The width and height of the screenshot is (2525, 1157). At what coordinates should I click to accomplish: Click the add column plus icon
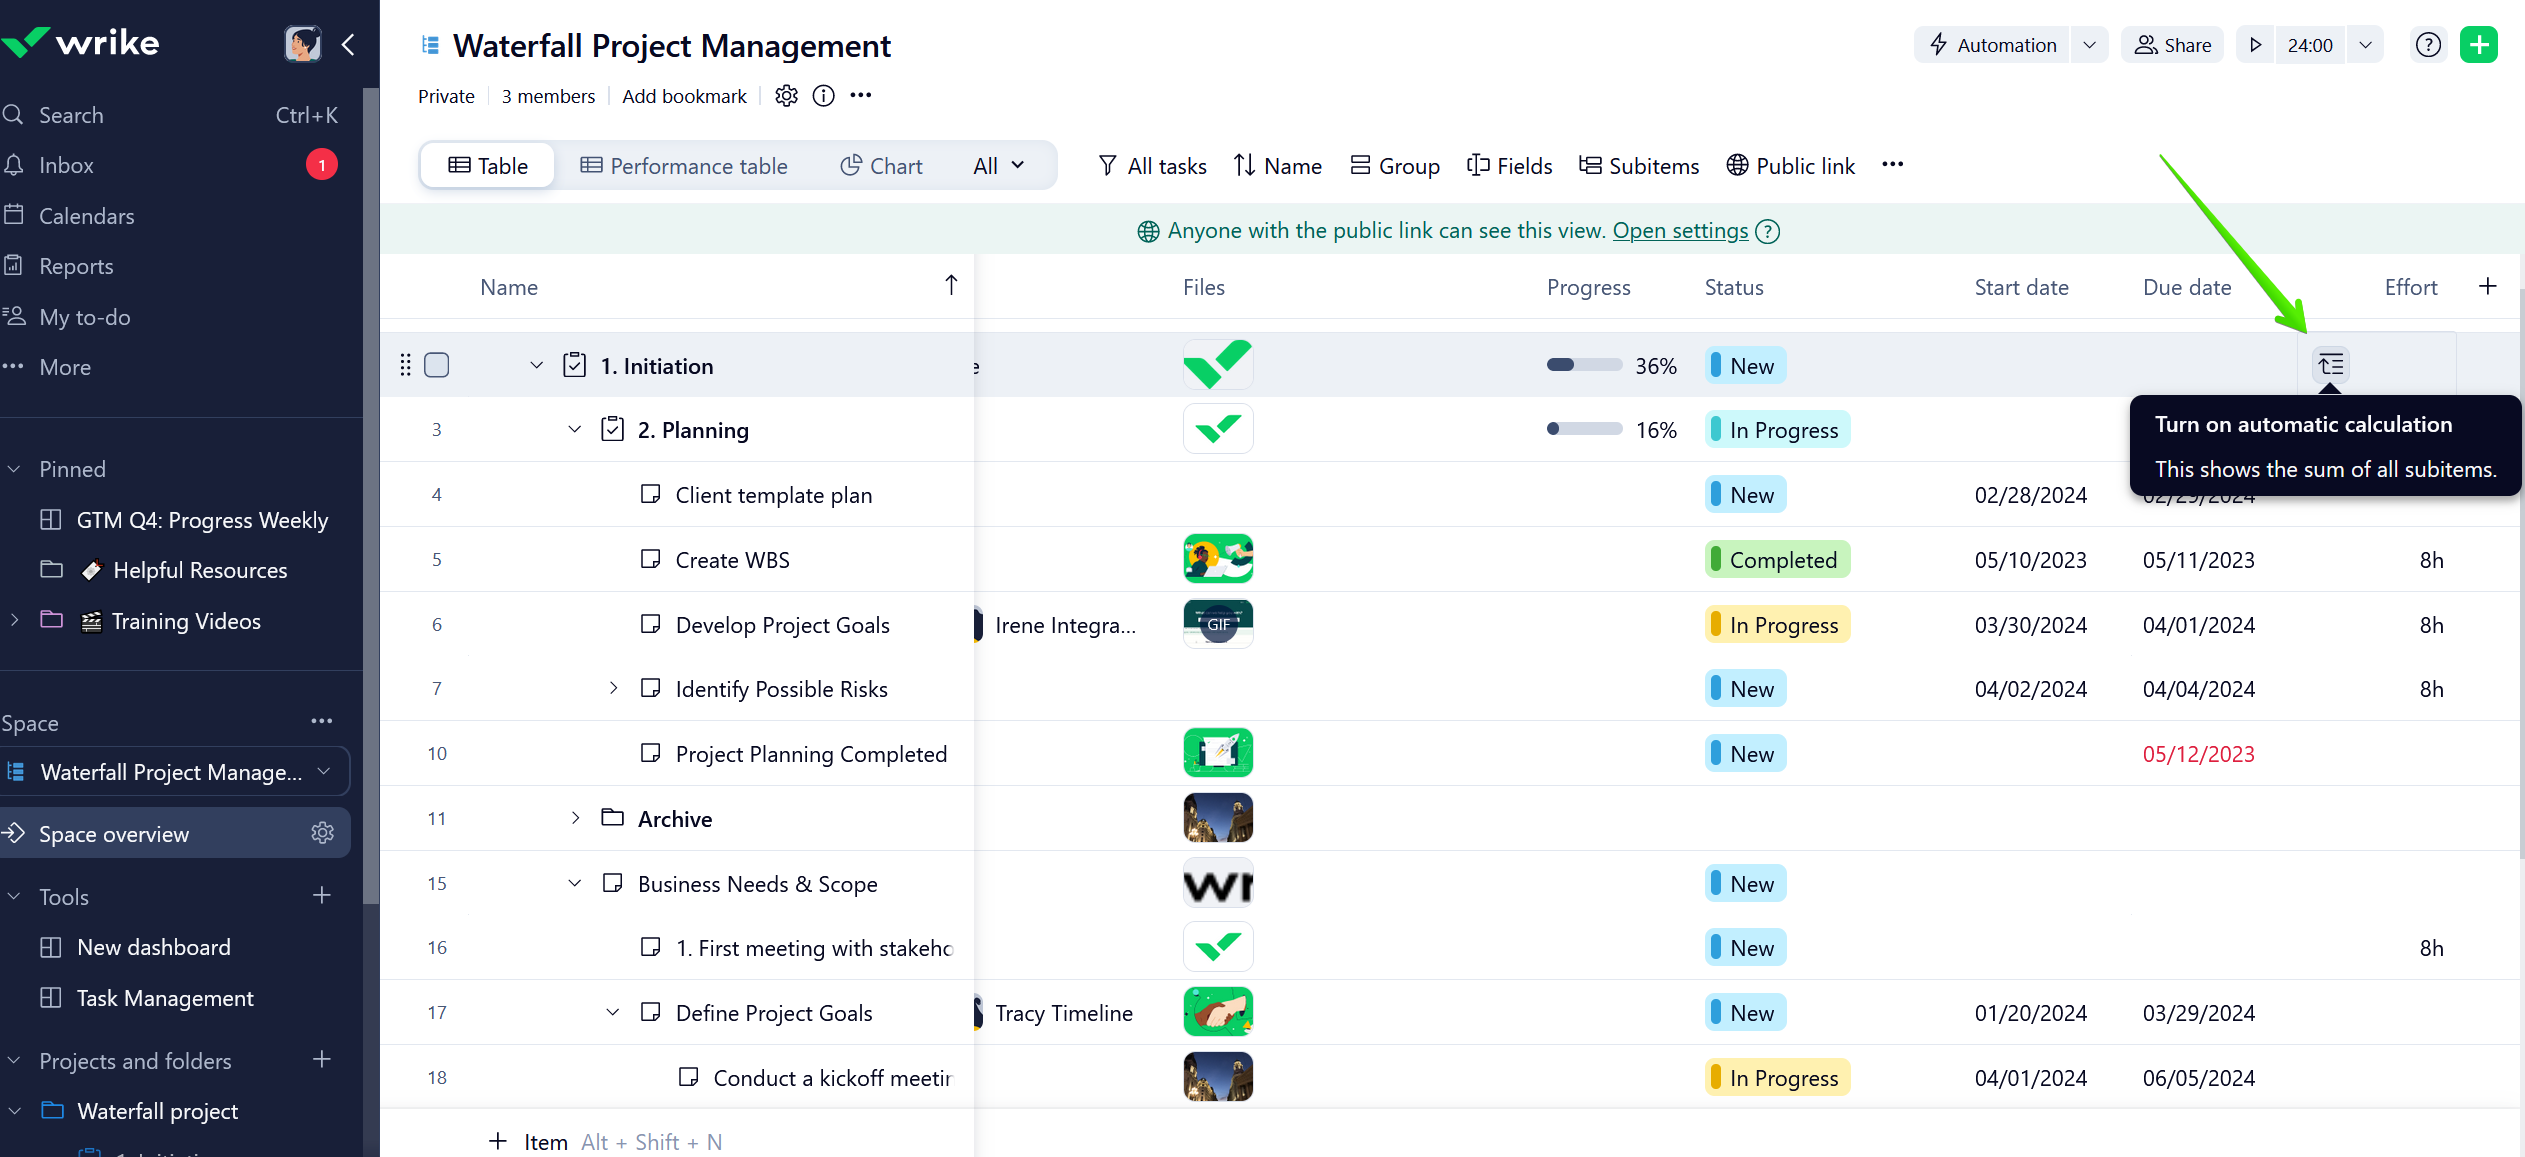coord(2488,287)
